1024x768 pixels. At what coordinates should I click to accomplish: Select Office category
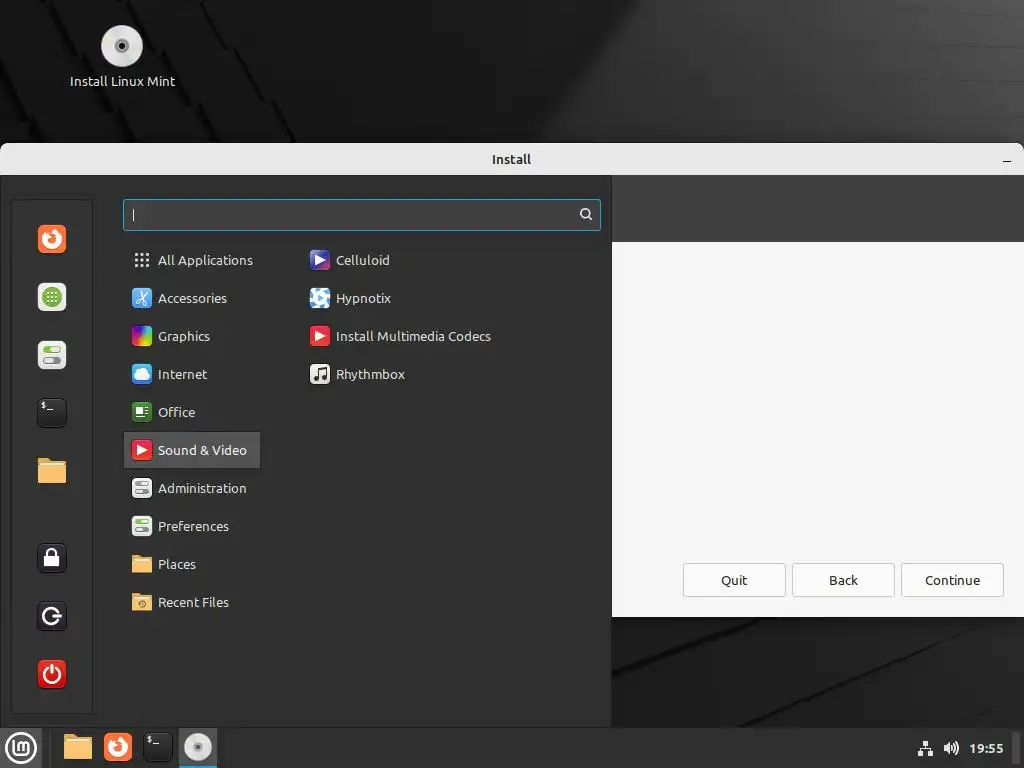(192, 412)
